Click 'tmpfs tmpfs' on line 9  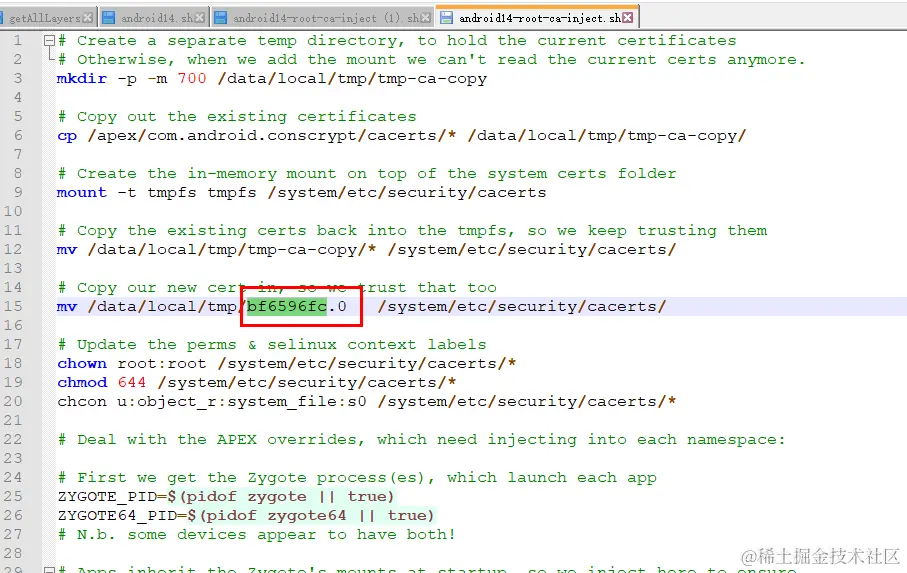(x=202, y=192)
